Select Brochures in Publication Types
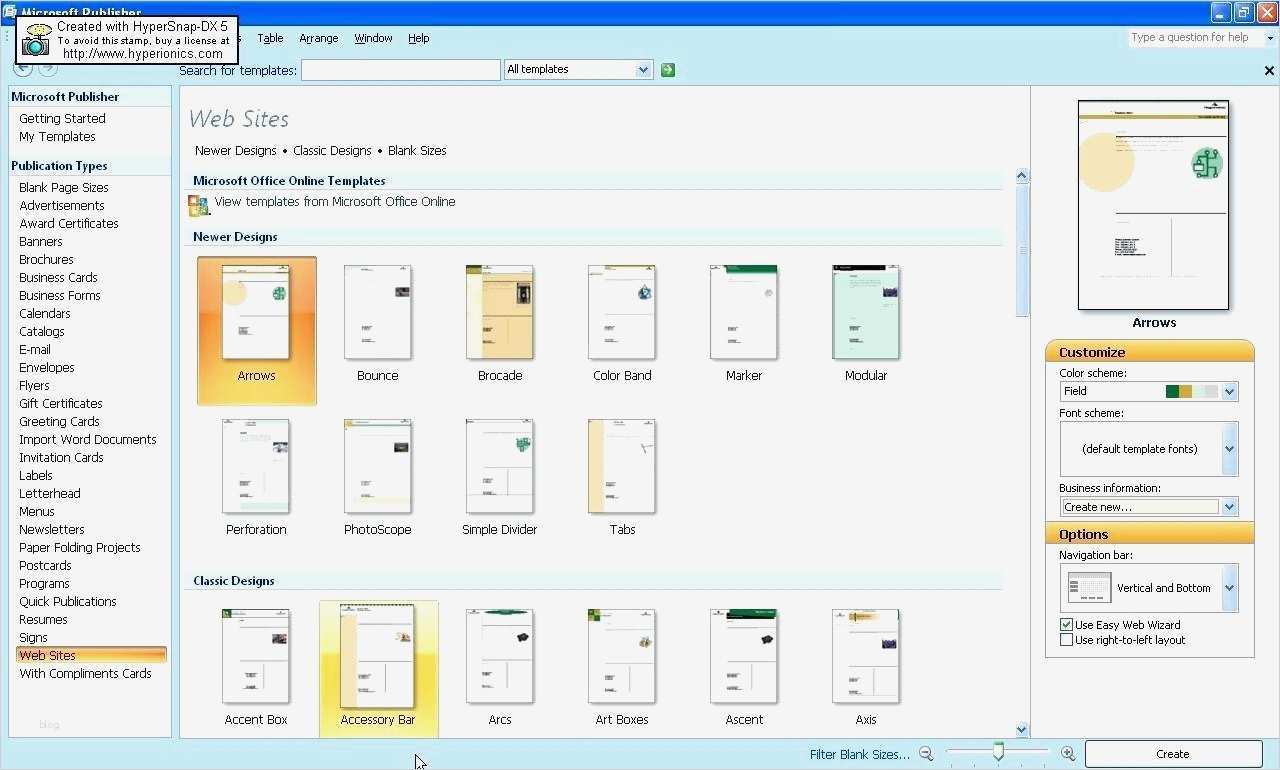This screenshot has height=770, width=1280. (46, 260)
